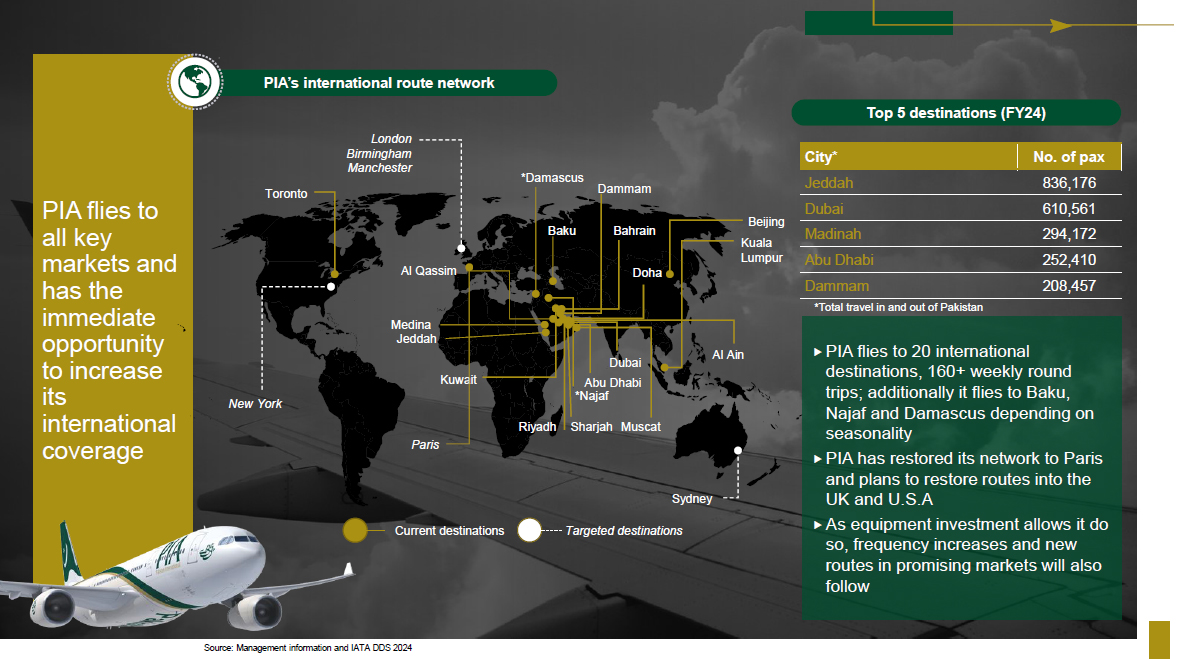The image size is (1177, 659).
Task: Click the New York map label
Action: (255, 403)
